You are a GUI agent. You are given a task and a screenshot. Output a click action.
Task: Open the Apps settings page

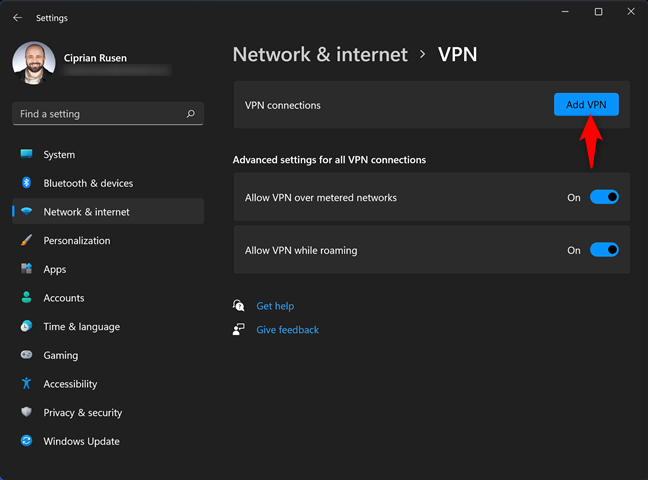[108, 269]
